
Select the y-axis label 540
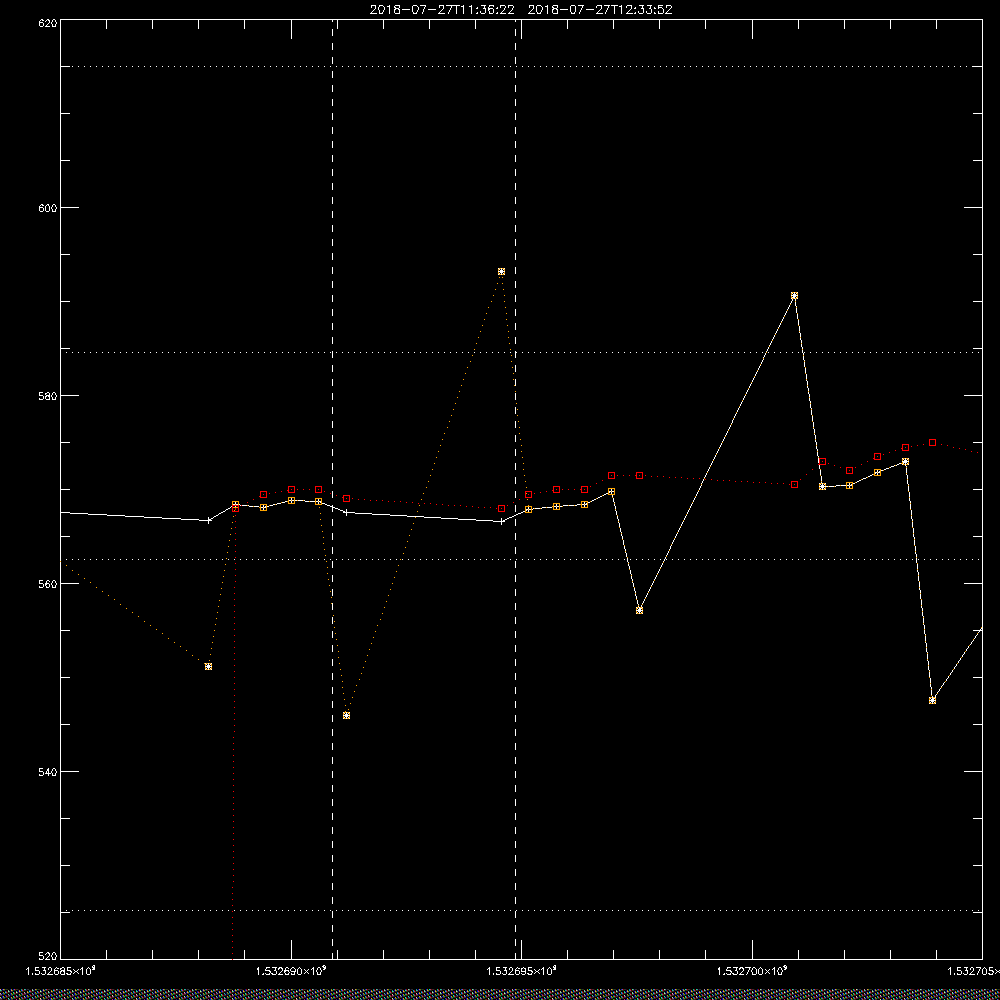click(x=48, y=772)
